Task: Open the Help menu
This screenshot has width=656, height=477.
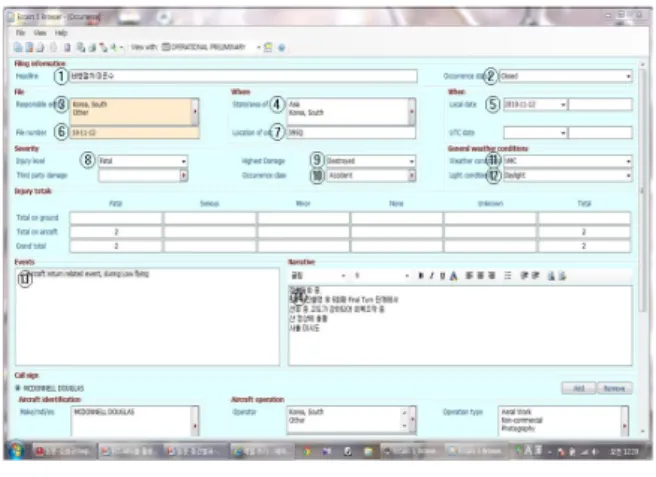Action: (x=61, y=33)
